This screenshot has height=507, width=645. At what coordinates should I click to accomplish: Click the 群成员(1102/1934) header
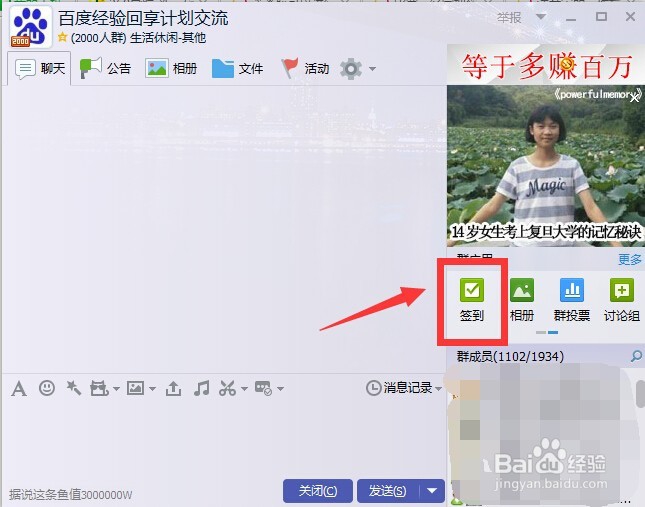tap(510, 356)
